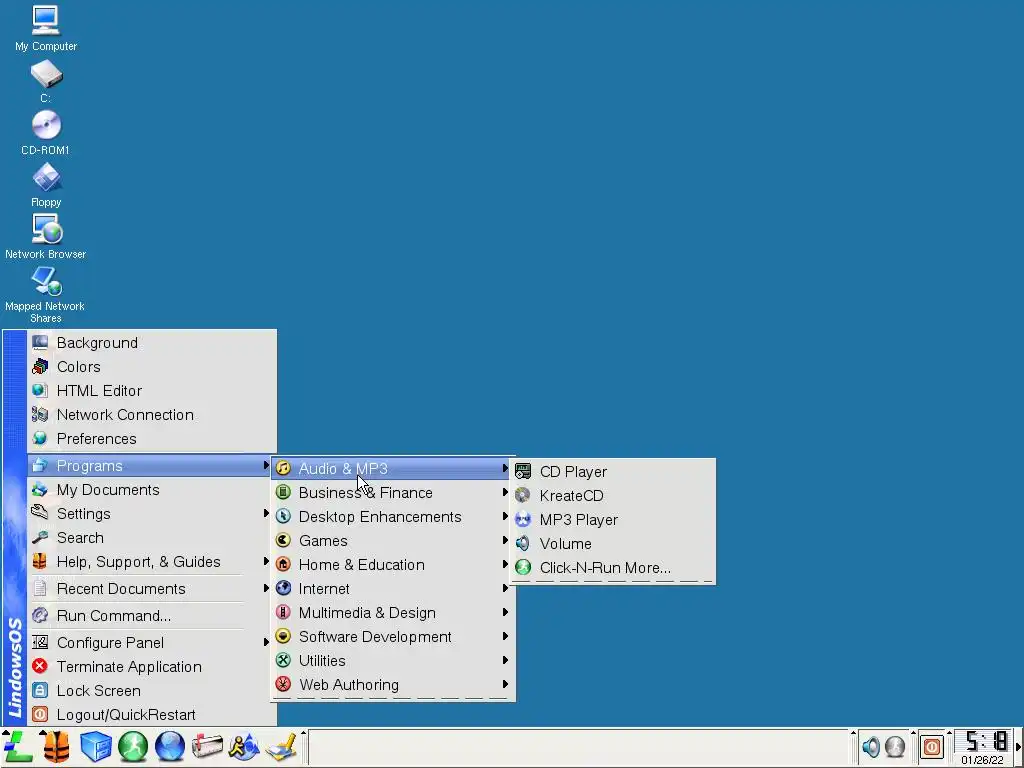Select the CD-ROM1 desktop icon
1024x768 pixels.
[46, 133]
